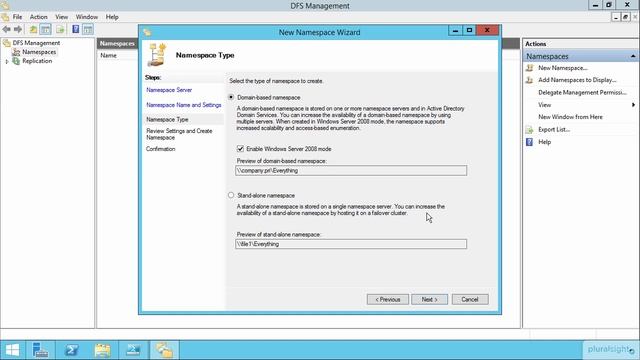Viewport: 640px width, 360px height.
Task: Click the New Namespace icon in Actions
Action: [529, 68]
